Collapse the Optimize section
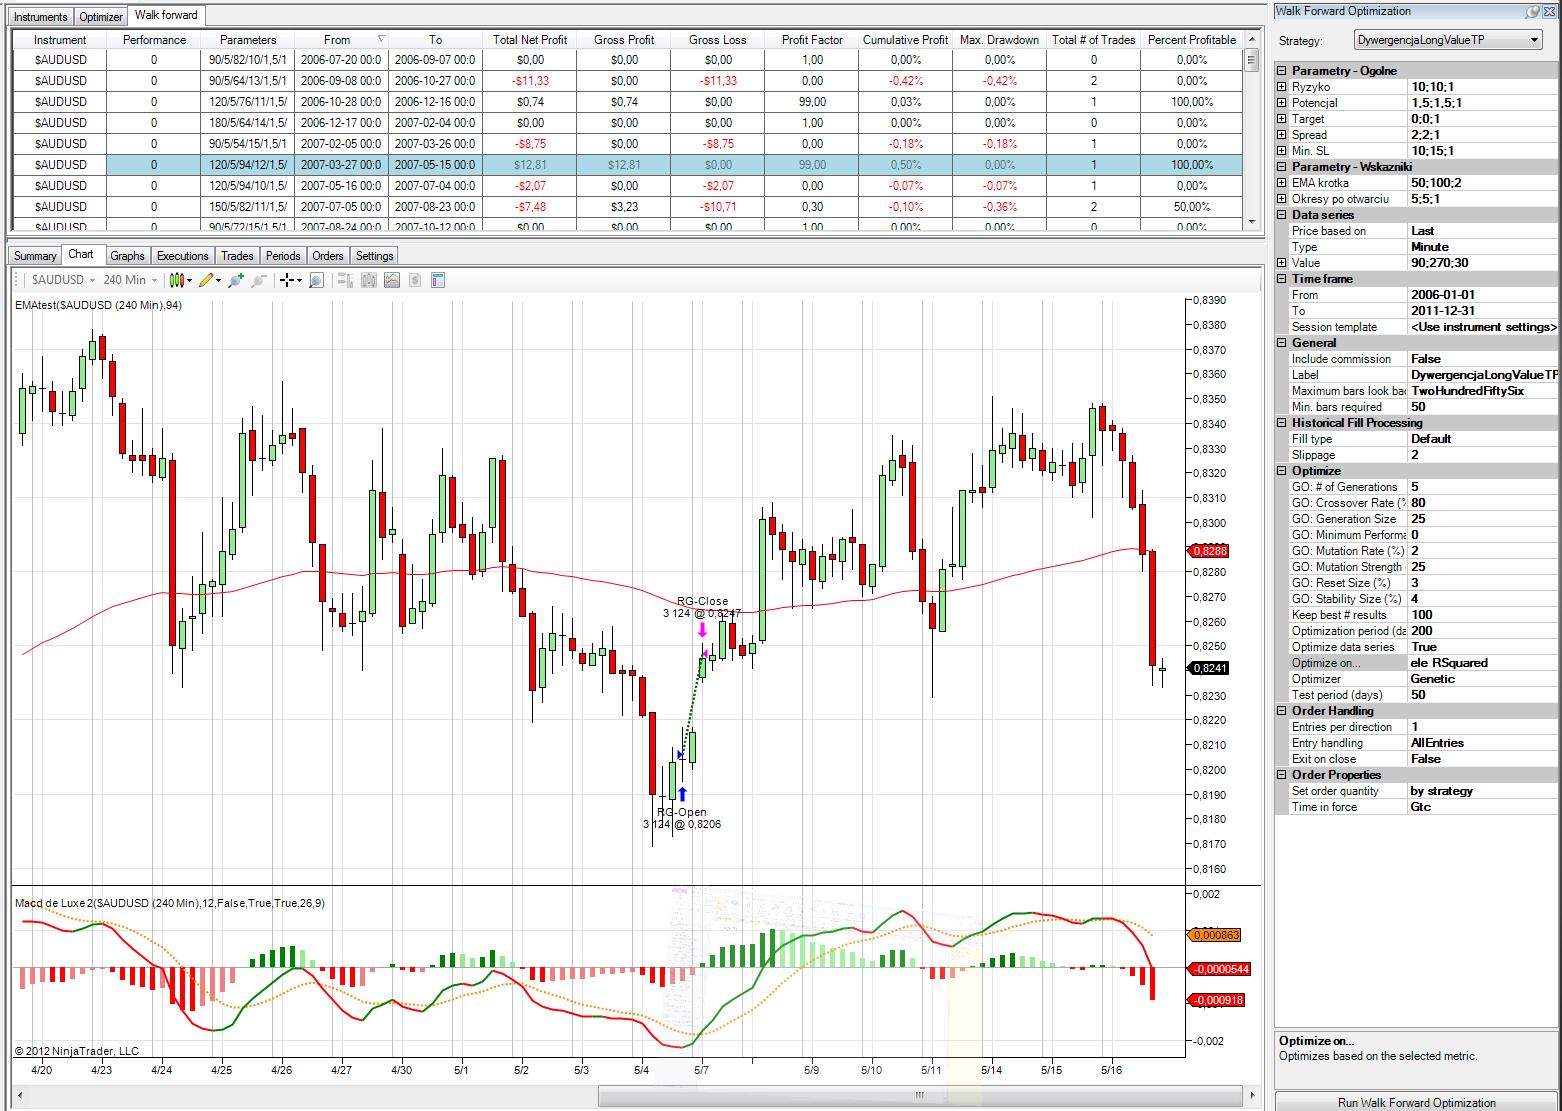Viewport: 1562px width, 1111px height. (1282, 471)
